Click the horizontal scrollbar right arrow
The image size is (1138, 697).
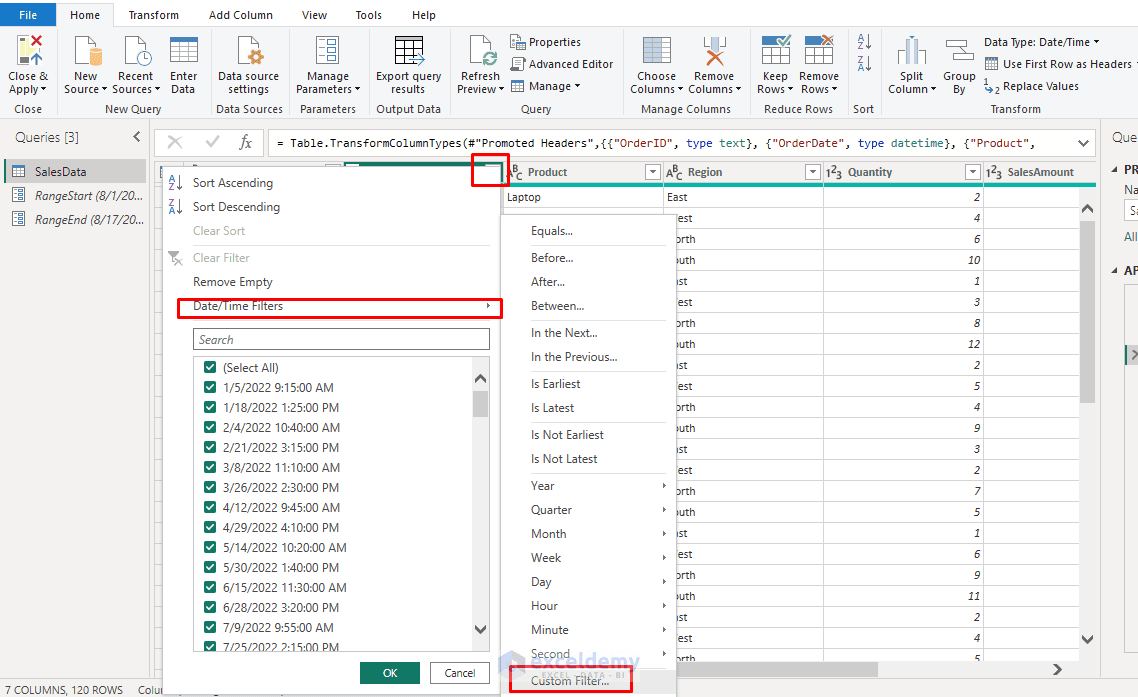[1057, 669]
